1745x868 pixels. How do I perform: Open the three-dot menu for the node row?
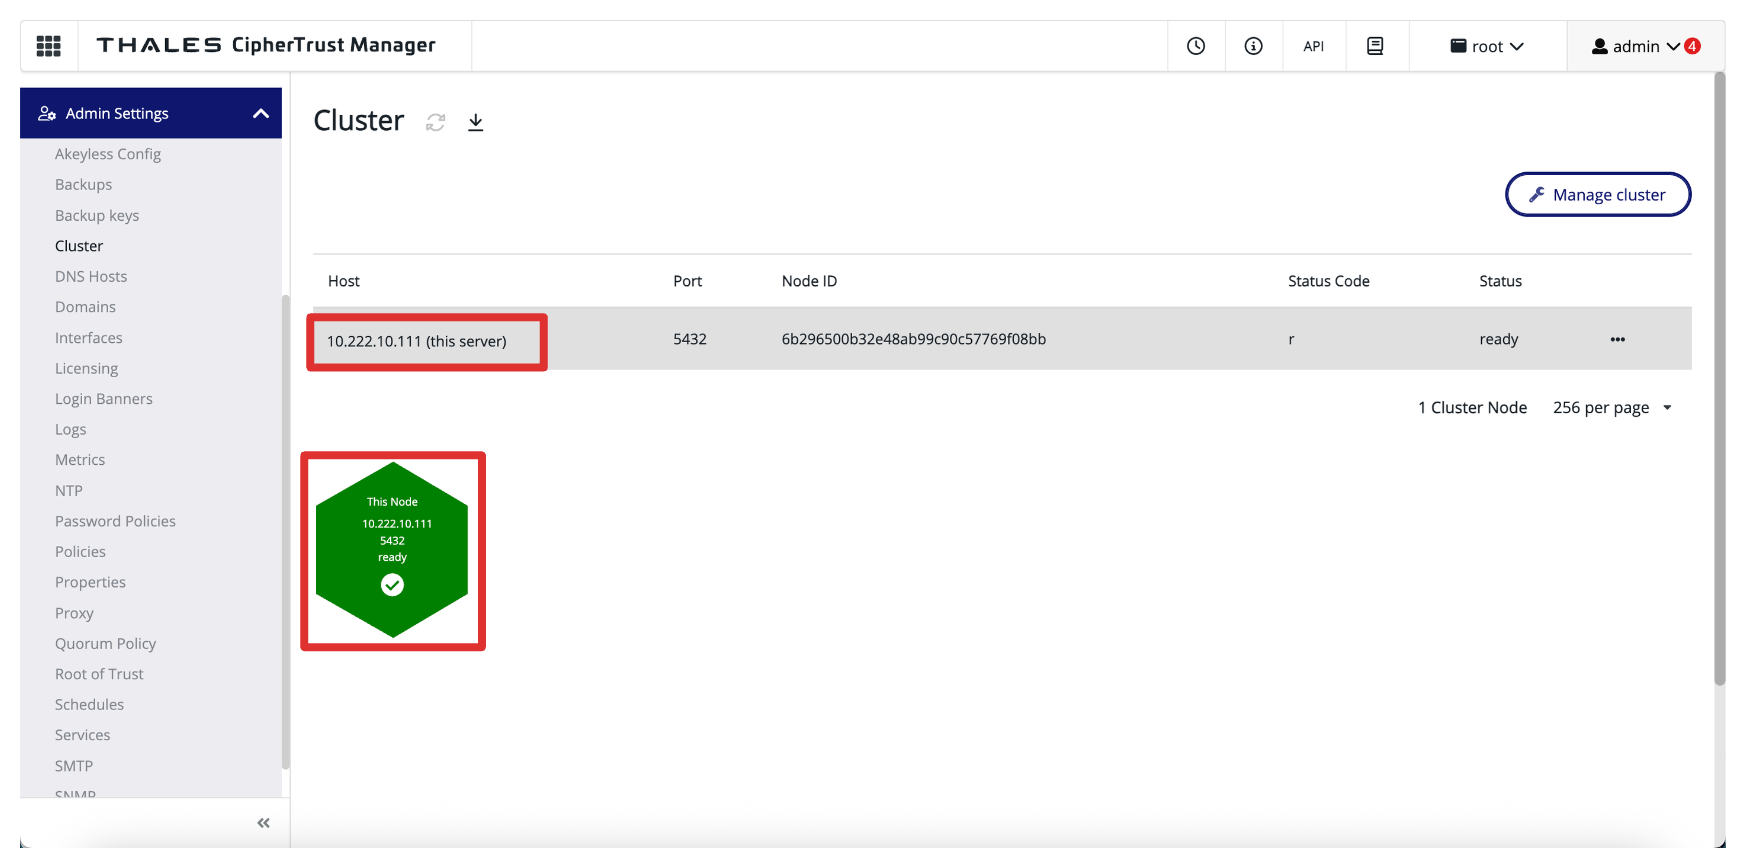pos(1617,340)
